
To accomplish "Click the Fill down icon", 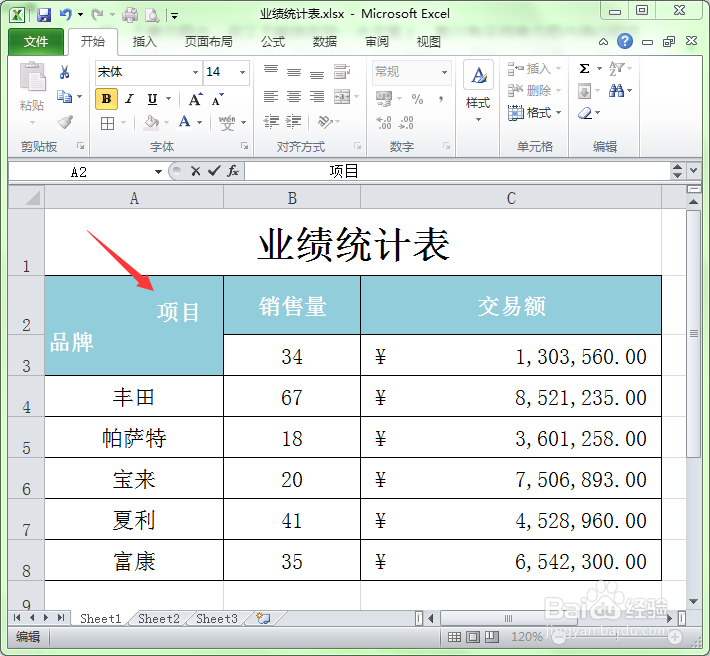I will (x=585, y=91).
